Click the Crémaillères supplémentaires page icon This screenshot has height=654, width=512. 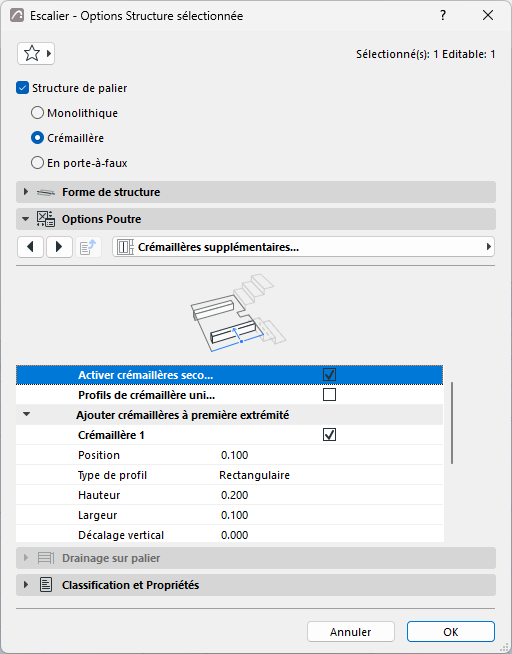pyautogui.click(x=125, y=247)
